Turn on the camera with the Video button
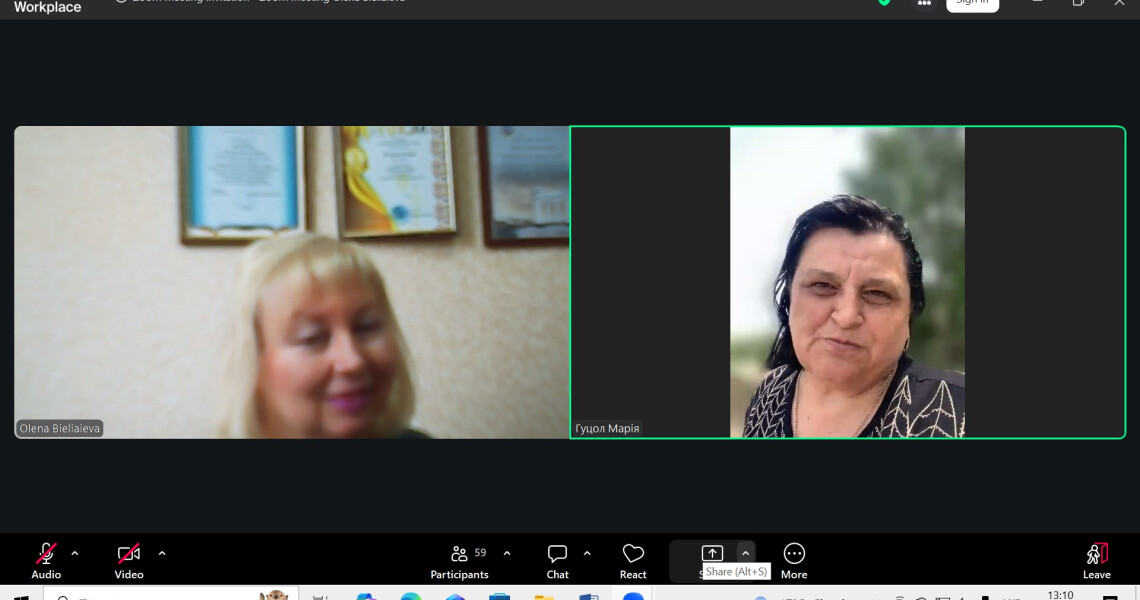This screenshot has height=600, width=1140. pos(129,561)
